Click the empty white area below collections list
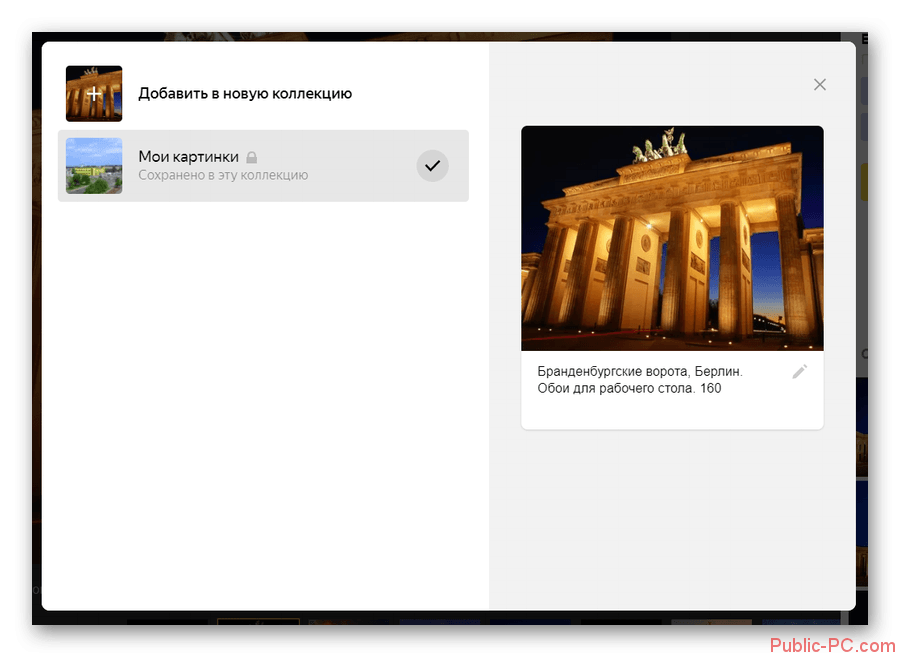Viewport: 900px width, 657px height. [264, 400]
